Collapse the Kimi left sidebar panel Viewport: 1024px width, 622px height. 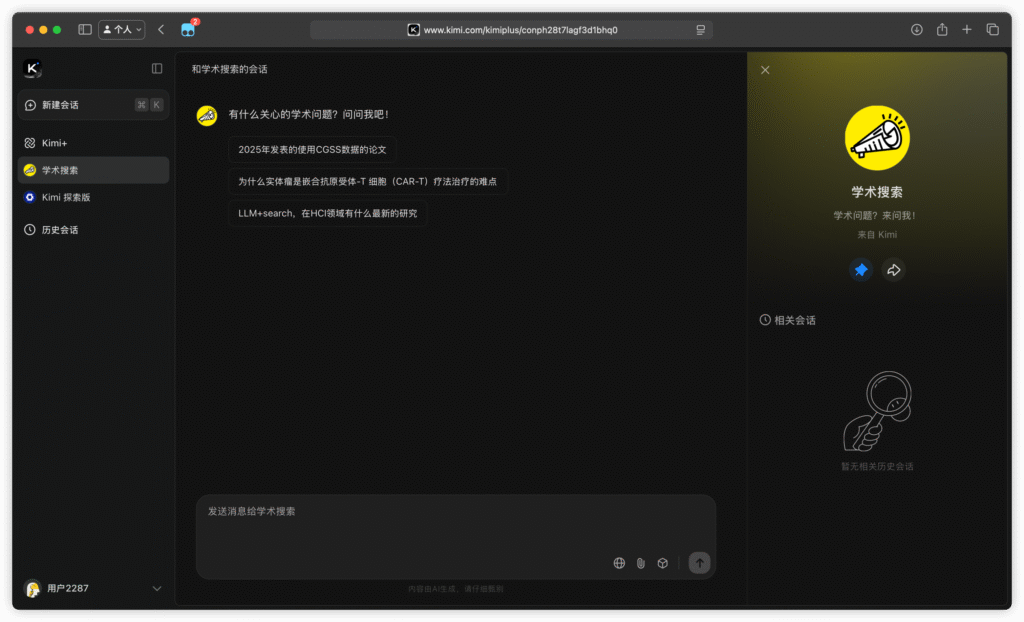[x=157, y=69]
